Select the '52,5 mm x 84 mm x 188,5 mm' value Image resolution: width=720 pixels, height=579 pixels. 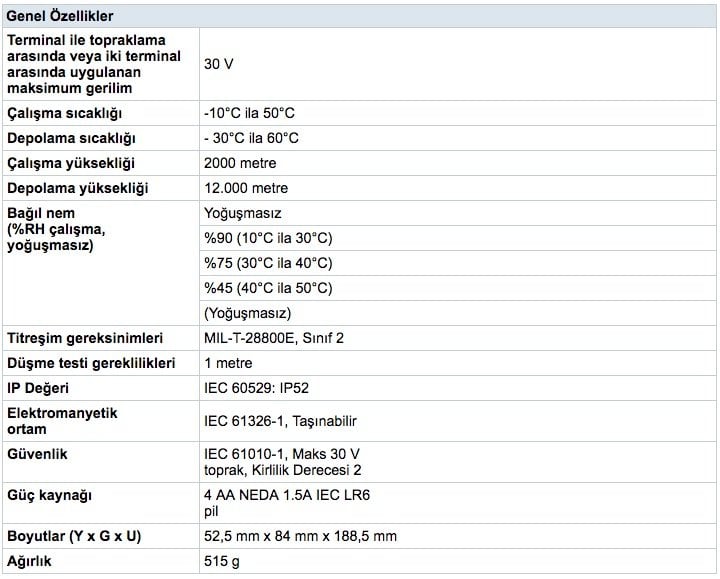pyautogui.click(x=300, y=536)
